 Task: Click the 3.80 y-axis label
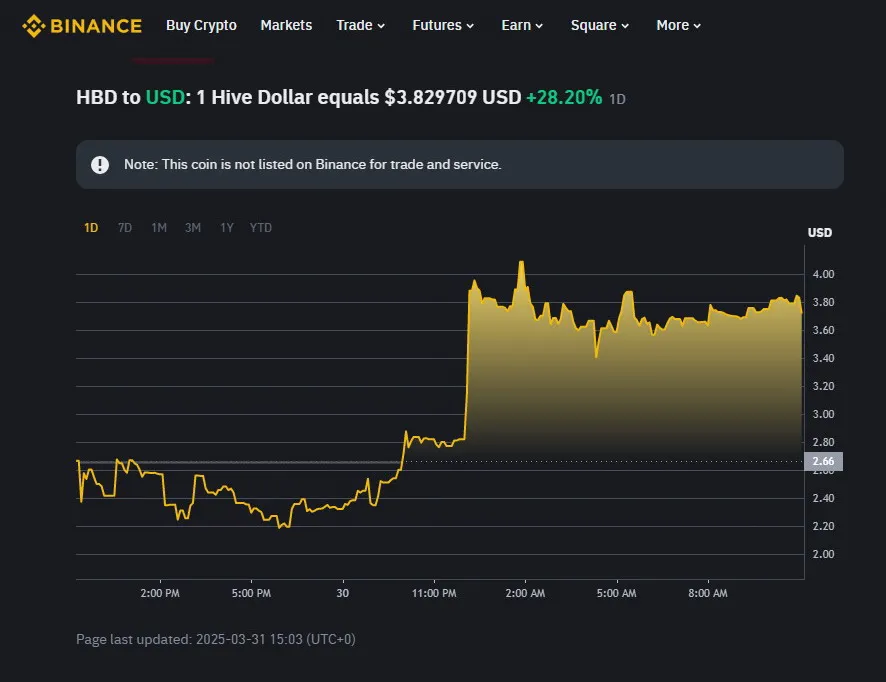[823, 302]
